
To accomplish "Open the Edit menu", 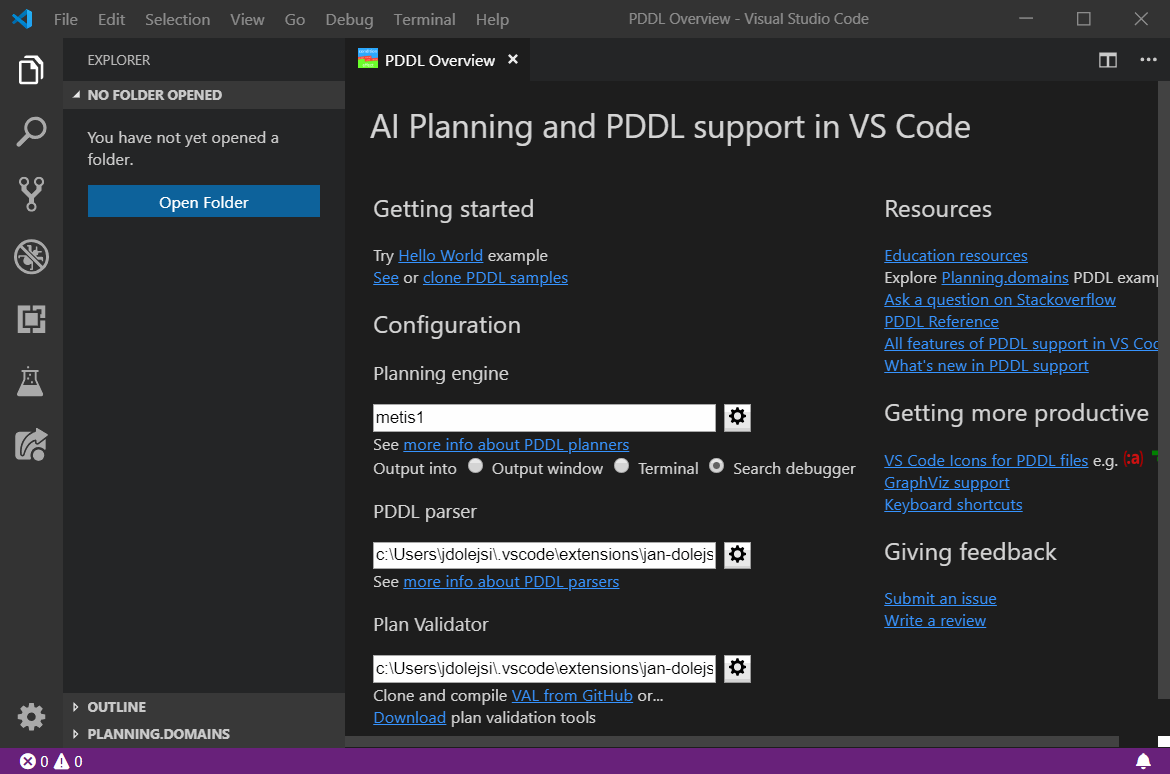I will point(111,19).
